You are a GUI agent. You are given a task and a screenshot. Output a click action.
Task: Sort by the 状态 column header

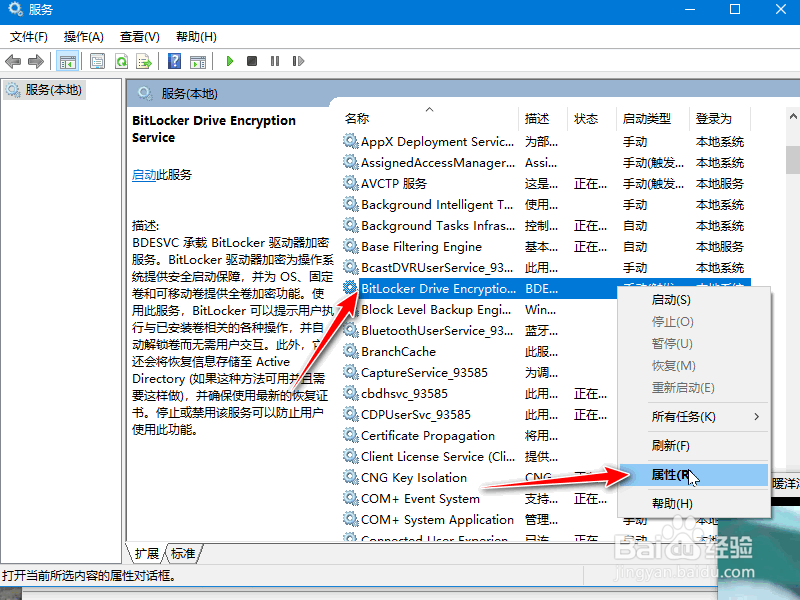pyautogui.click(x=592, y=119)
